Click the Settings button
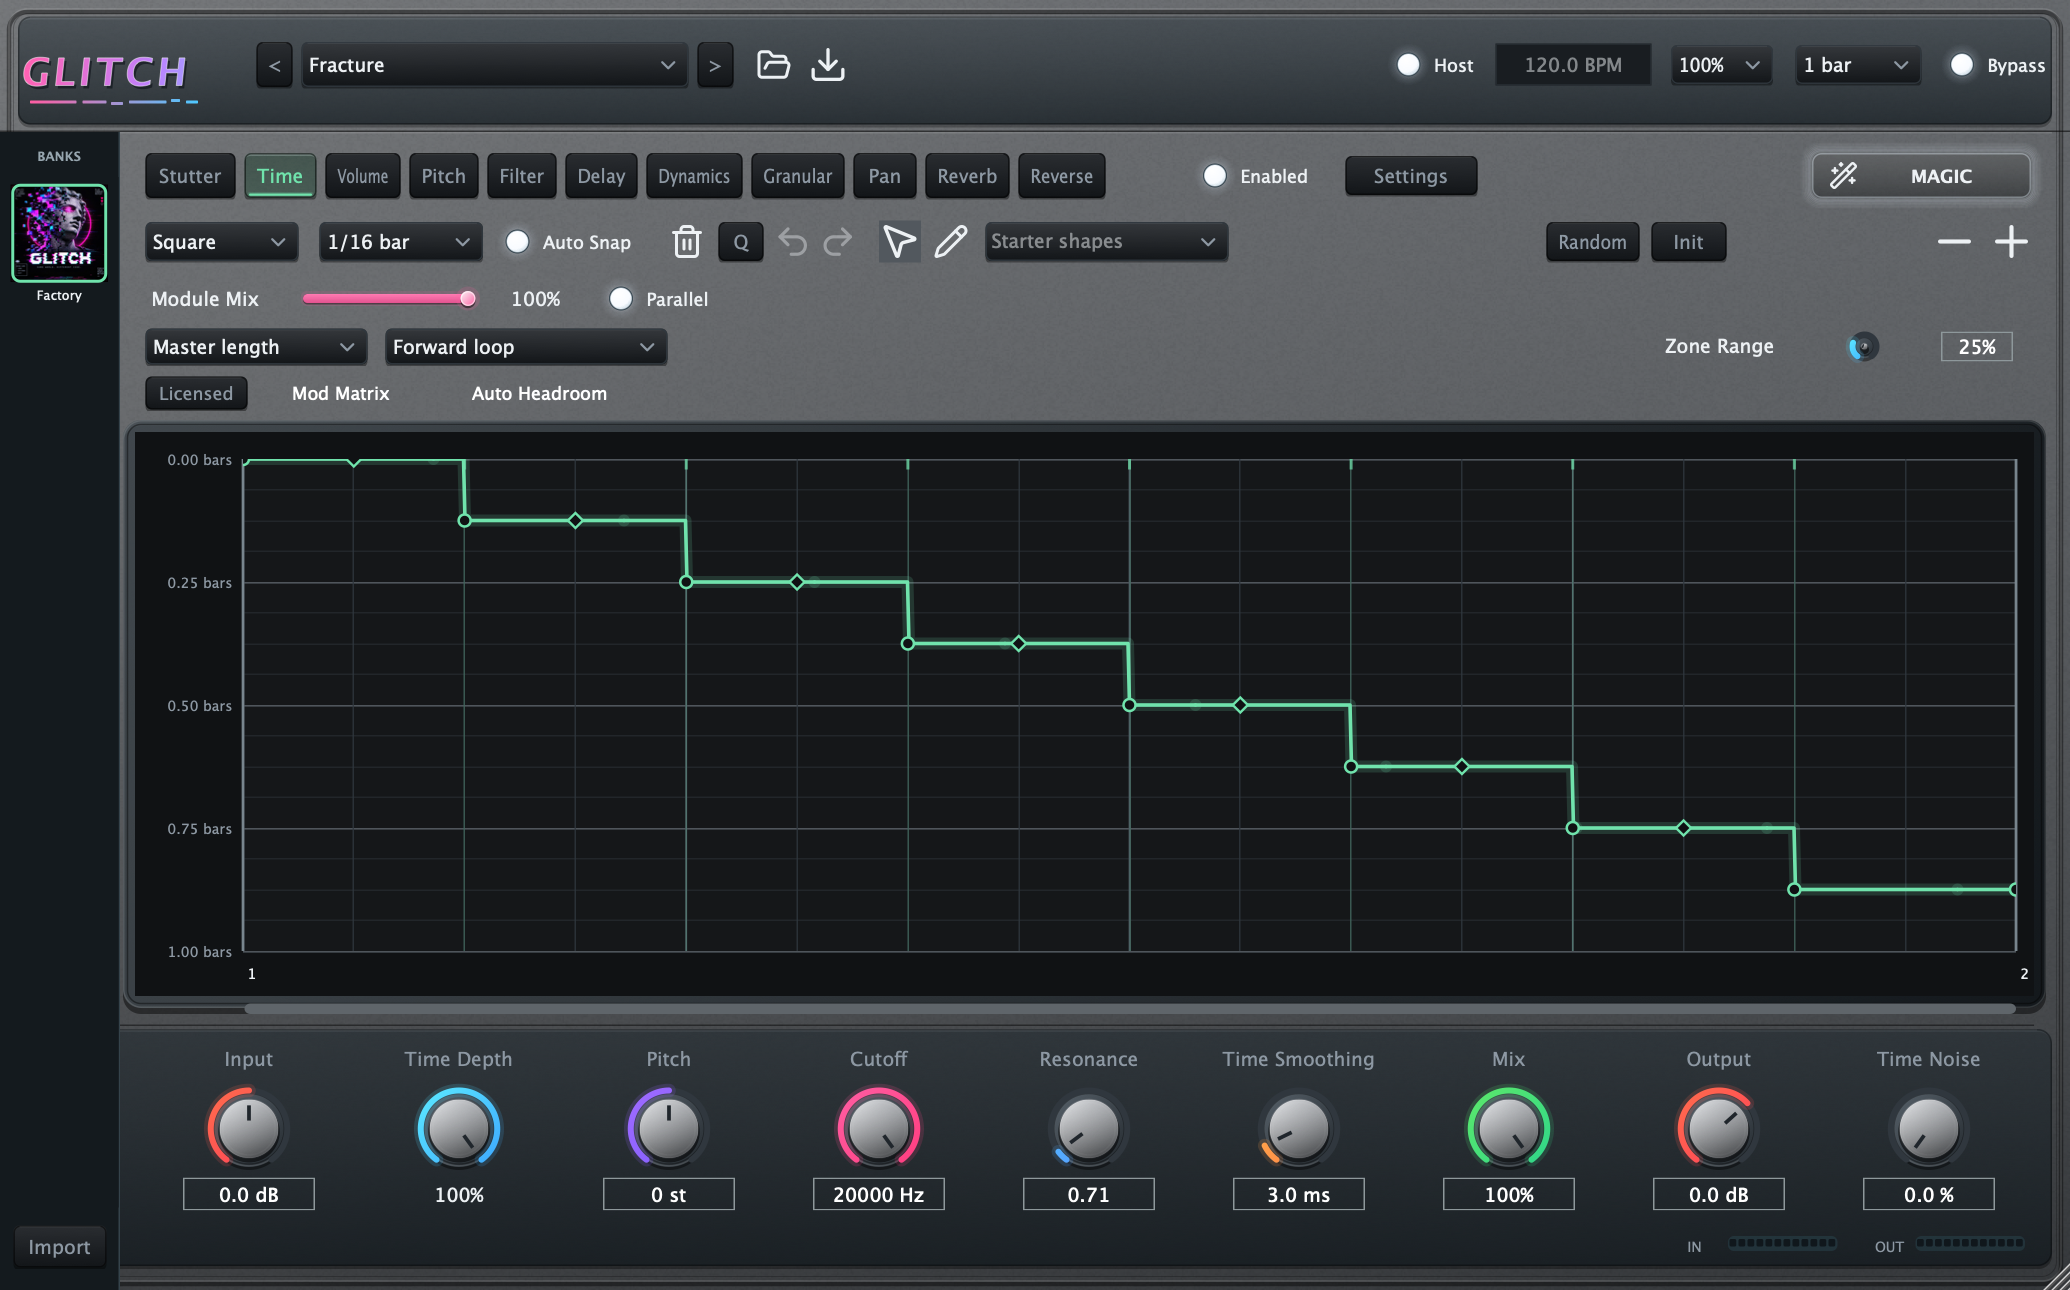Image resolution: width=2070 pixels, height=1290 pixels. pos(1411,176)
